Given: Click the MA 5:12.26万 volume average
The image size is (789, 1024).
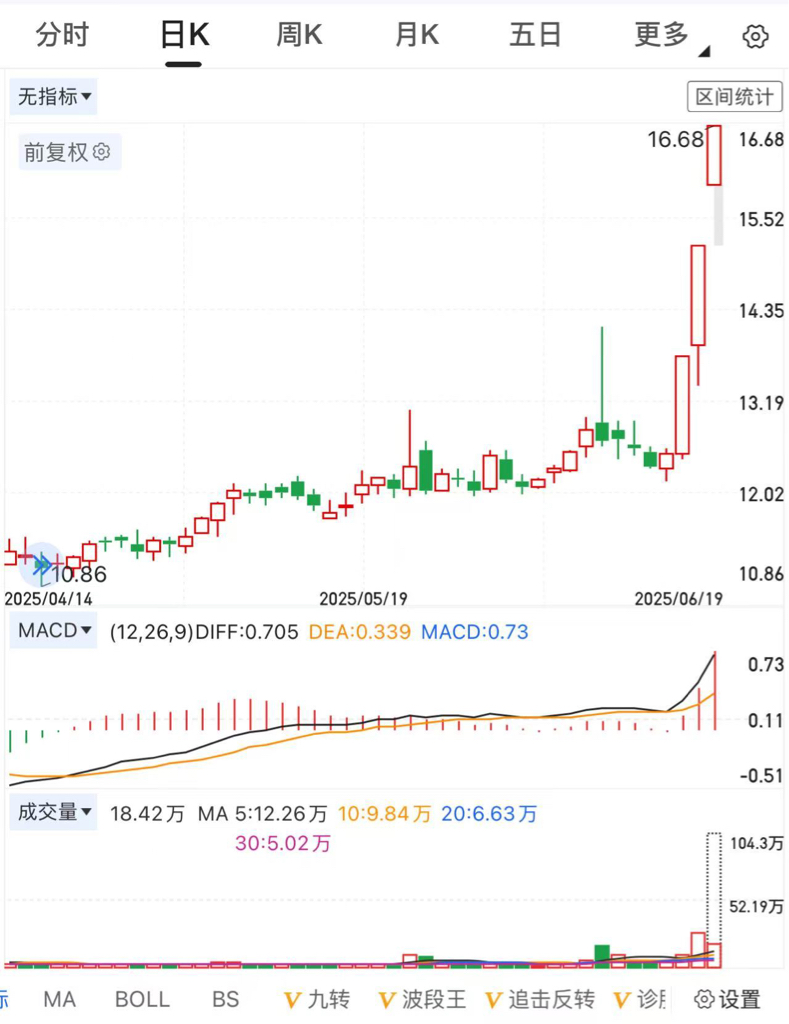Looking at the screenshot, I should pyautogui.click(x=263, y=813).
